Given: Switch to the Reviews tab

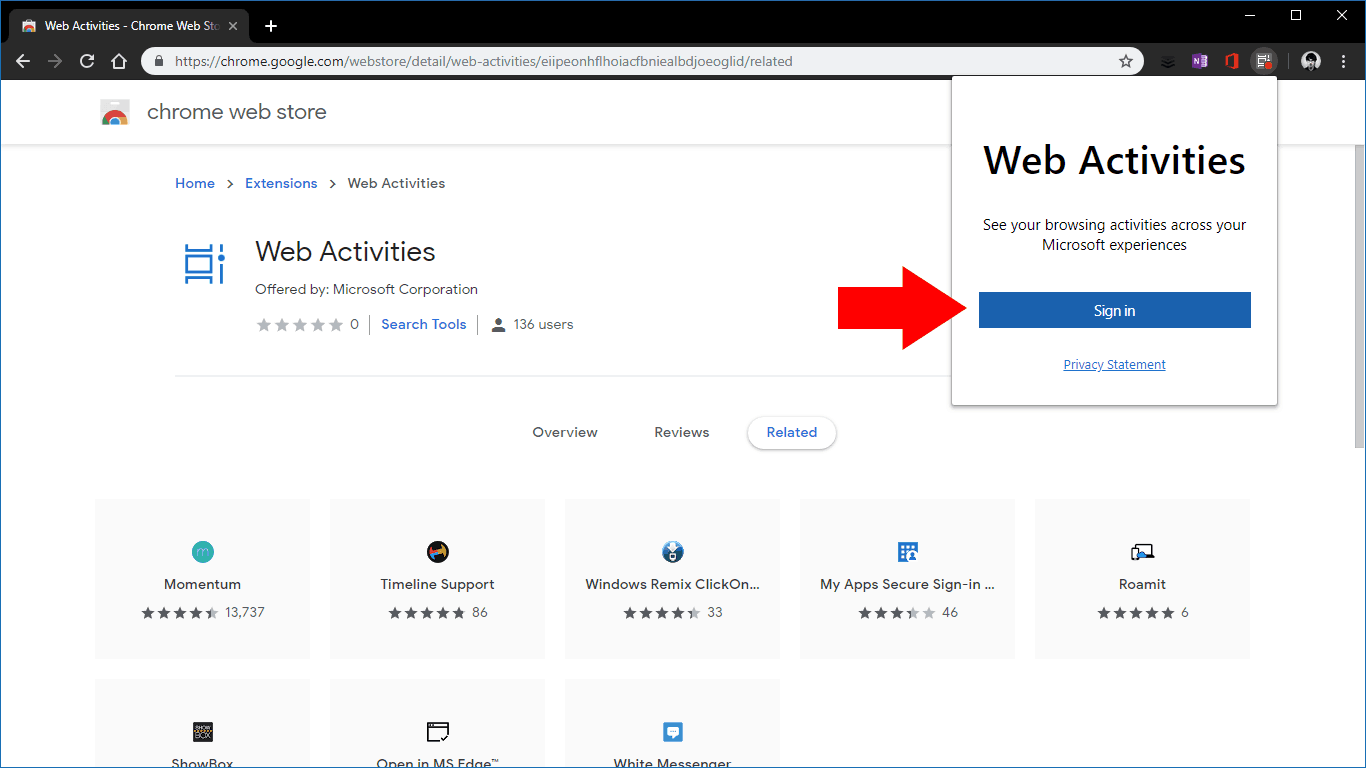Looking at the screenshot, I should coord(682,432).
